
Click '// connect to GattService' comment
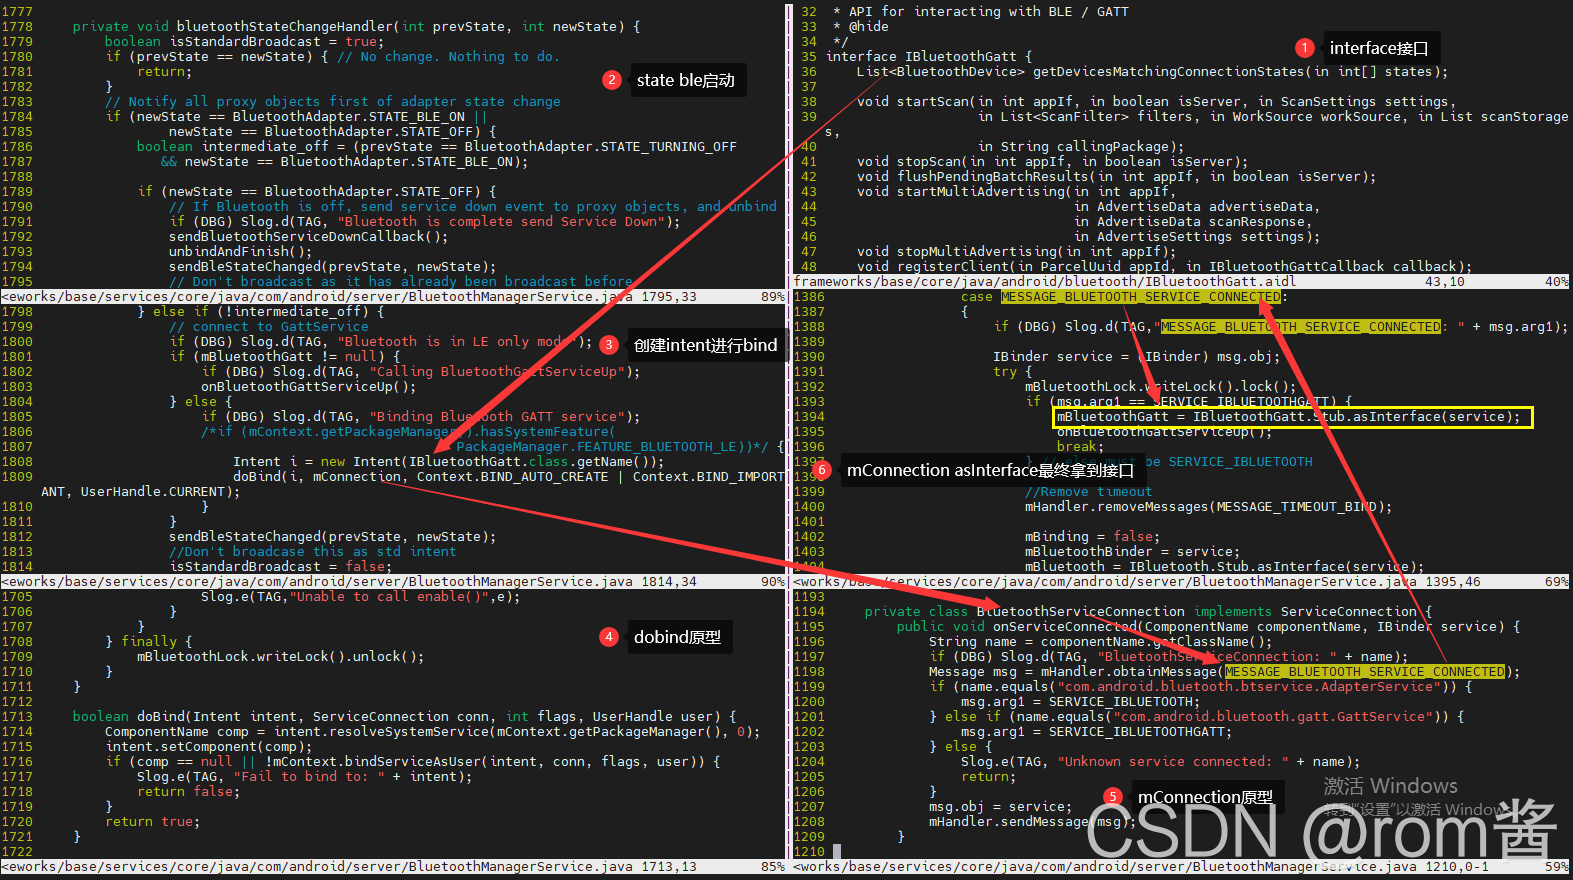click(268, 327)
